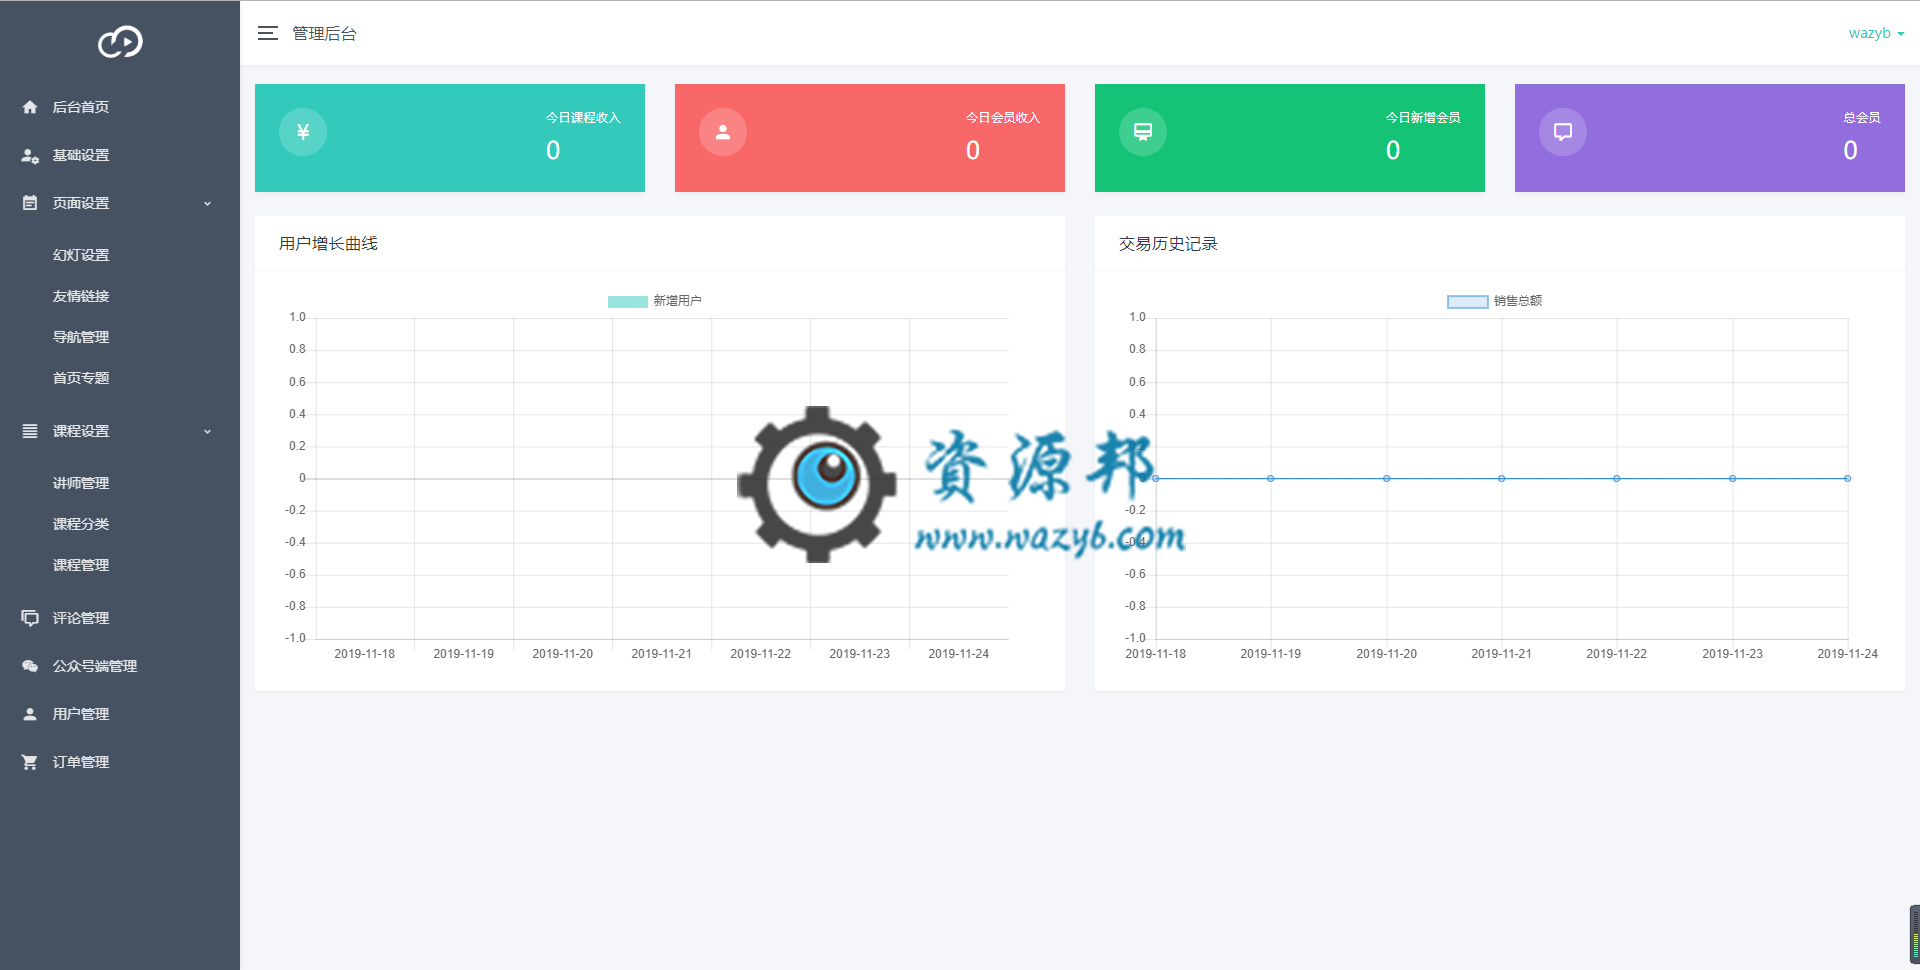Collapse the 页面设置 chevron
This screenshot has width=1920, height=970.
point(208,203)
